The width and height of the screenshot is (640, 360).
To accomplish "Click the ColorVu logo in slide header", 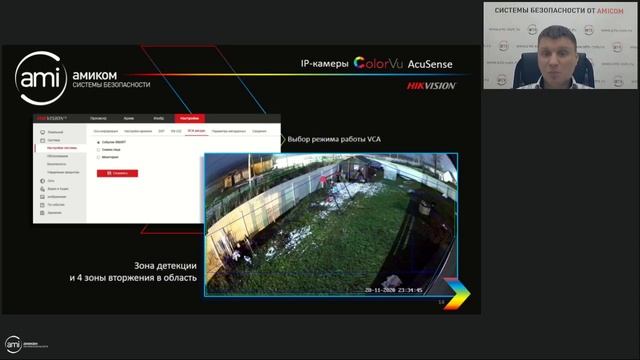I will (378, 63).
